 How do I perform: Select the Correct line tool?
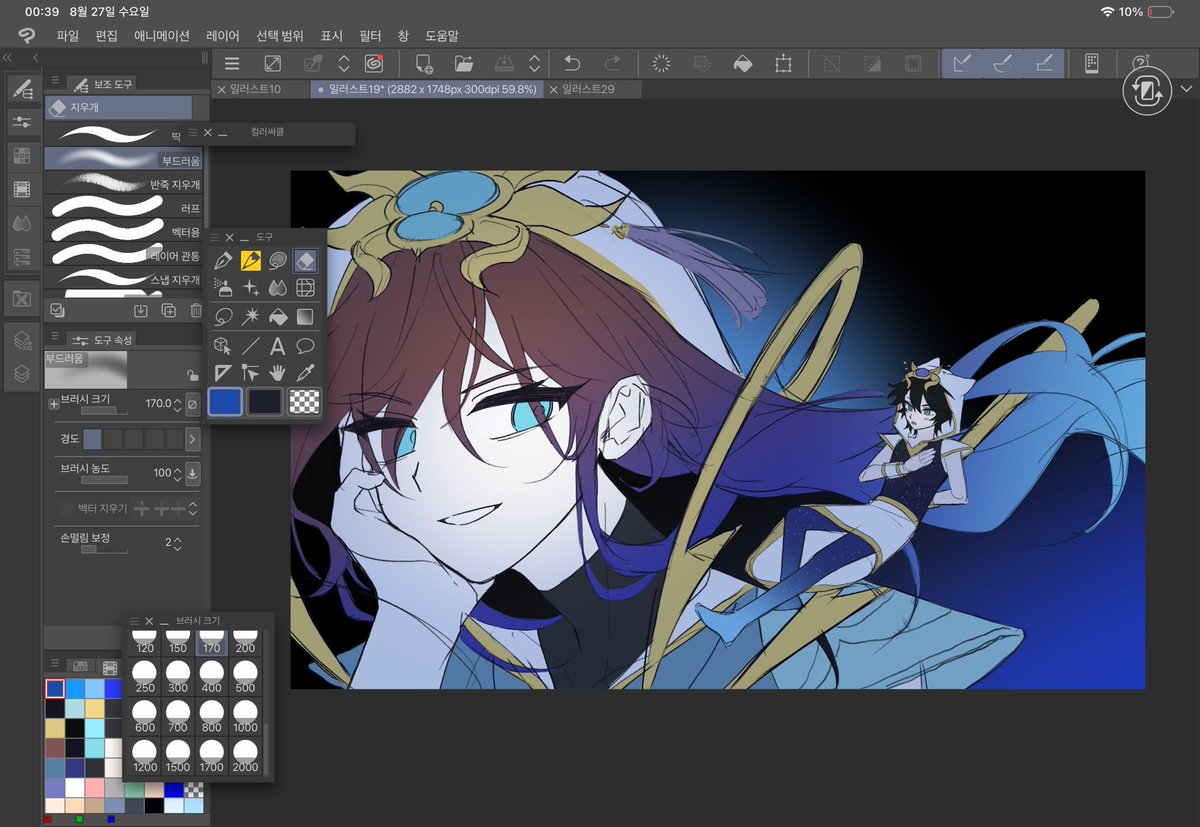pyautogui.click(x=251, y=373)
